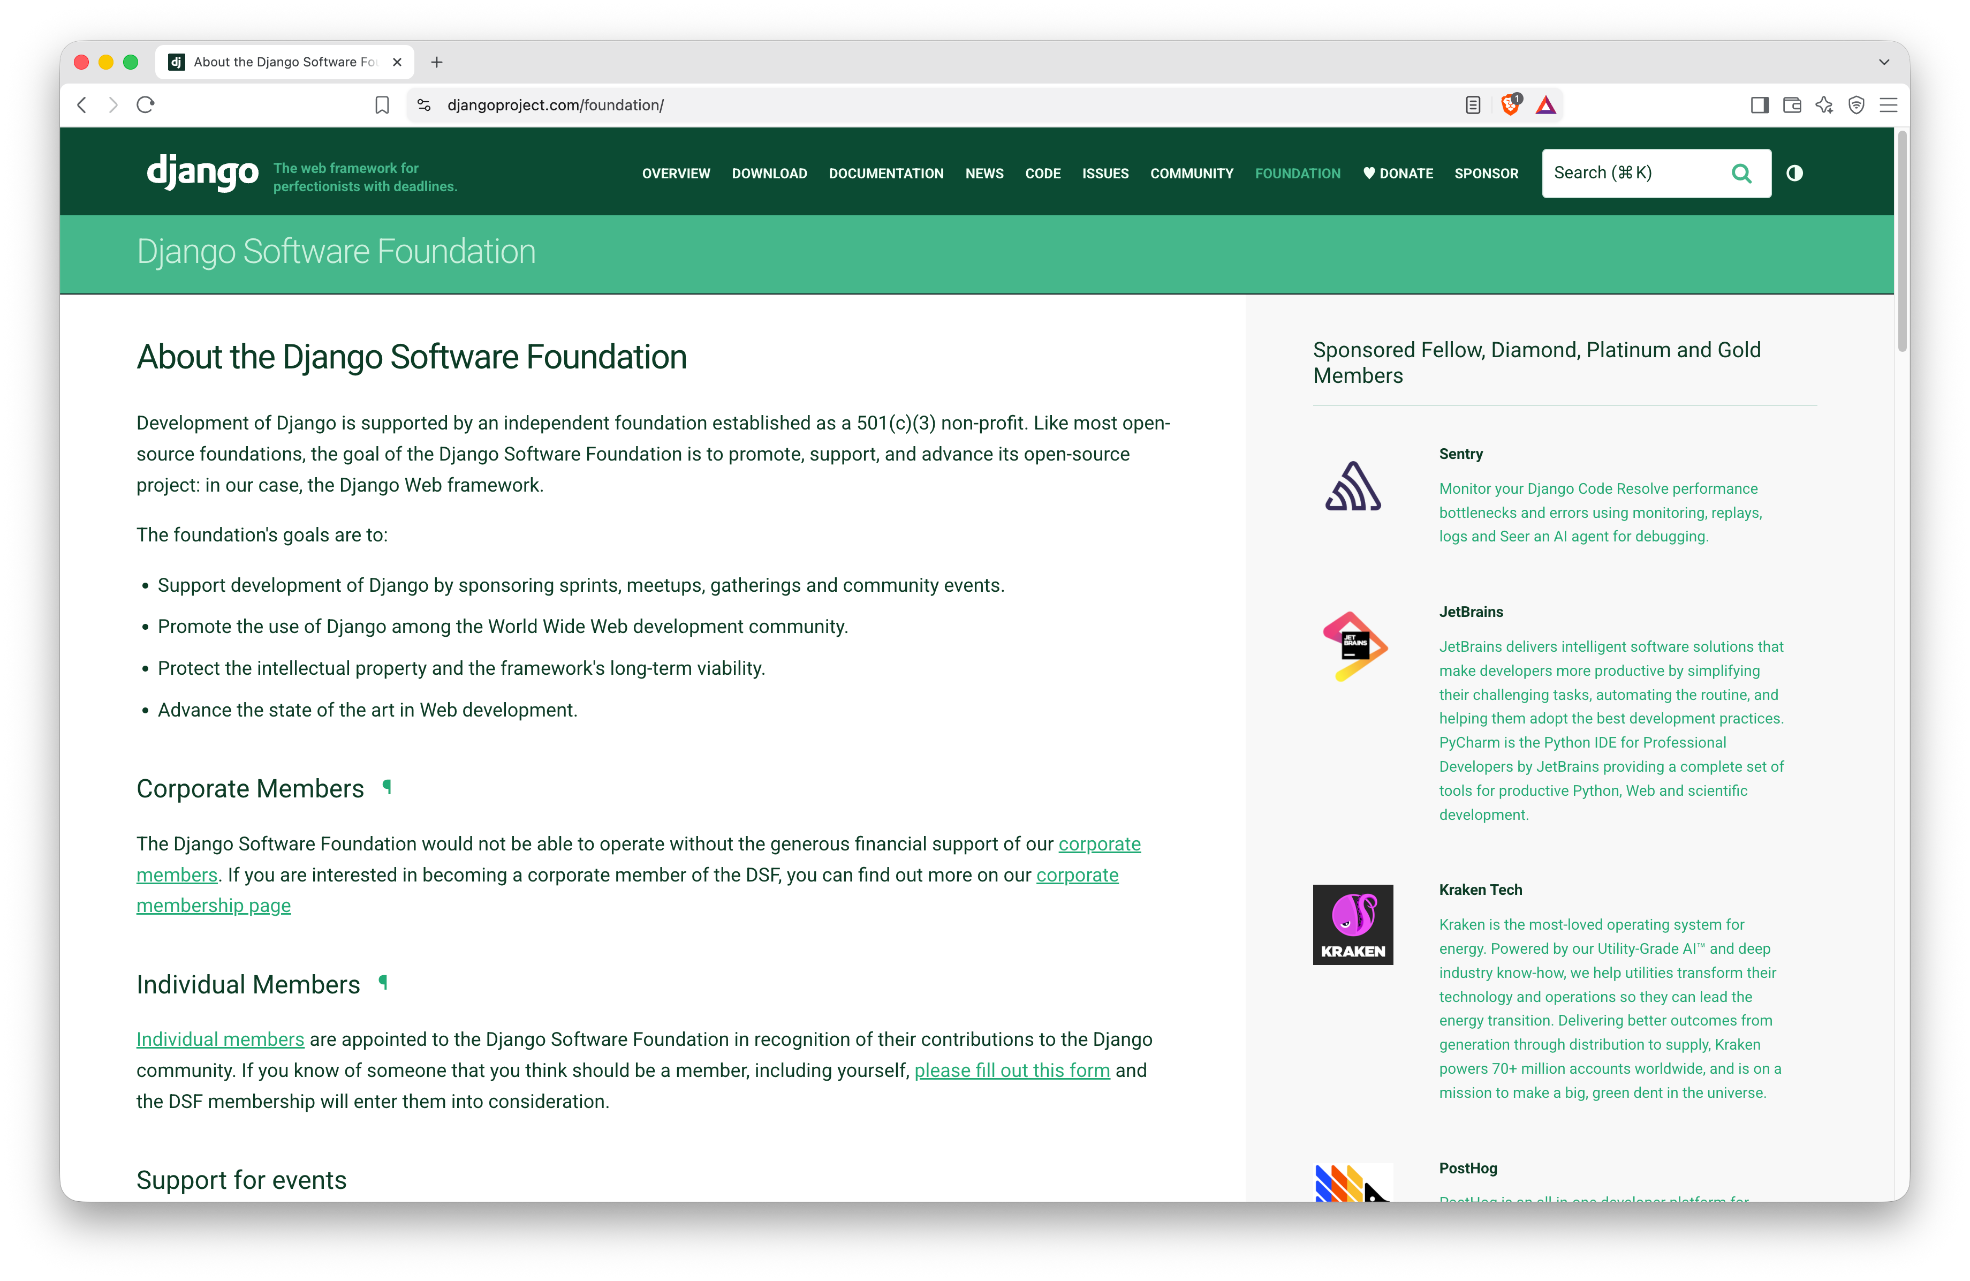Open site settings icon left of the URL
Screen dimensions: 1970x1281
(424, 105)
